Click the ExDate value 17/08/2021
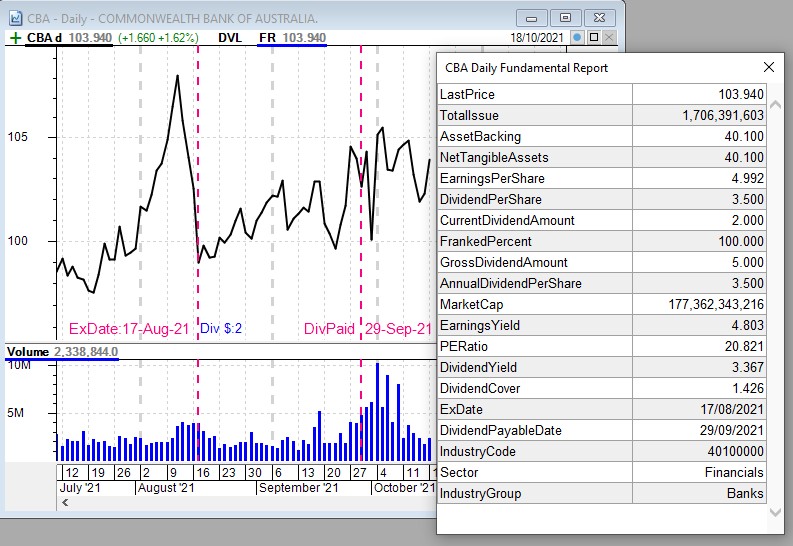 pyautogui.click(x=732, y=409)
